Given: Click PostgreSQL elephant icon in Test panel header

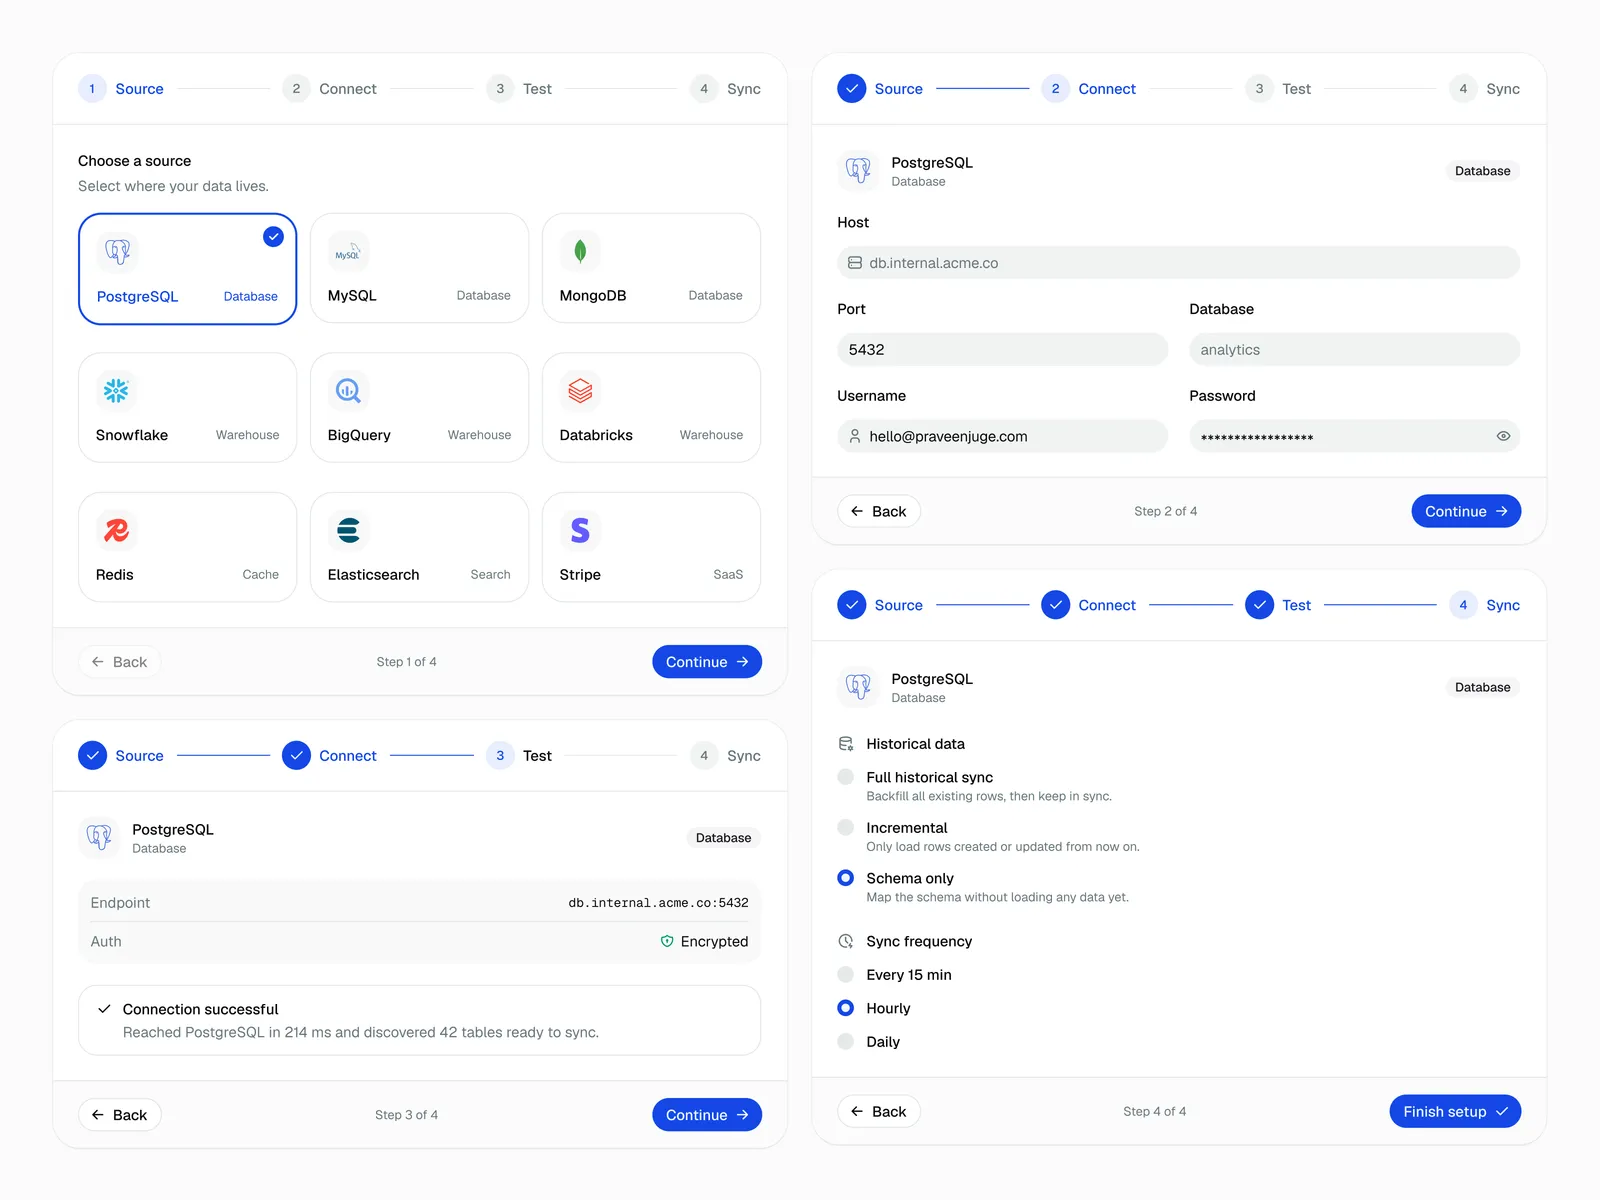Looking at the screenshot, I should coord(99,838).
